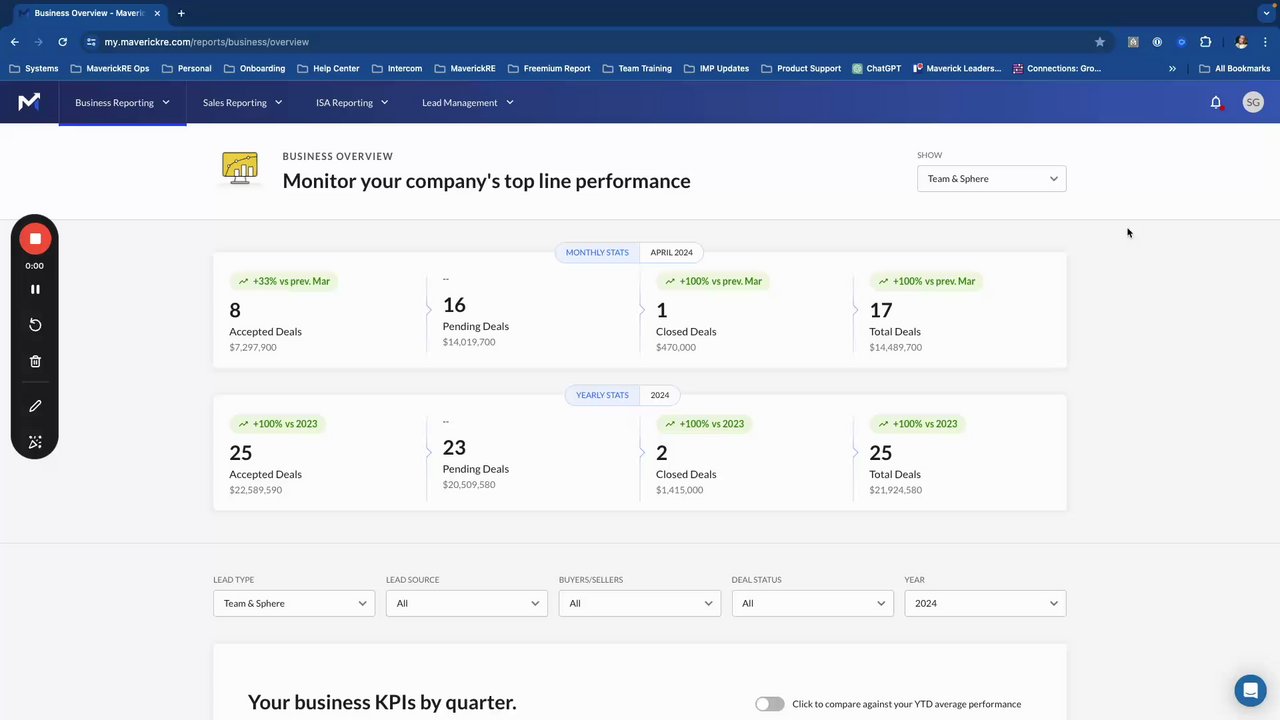
Task: Restart the recording
Action: coord(35,325)
